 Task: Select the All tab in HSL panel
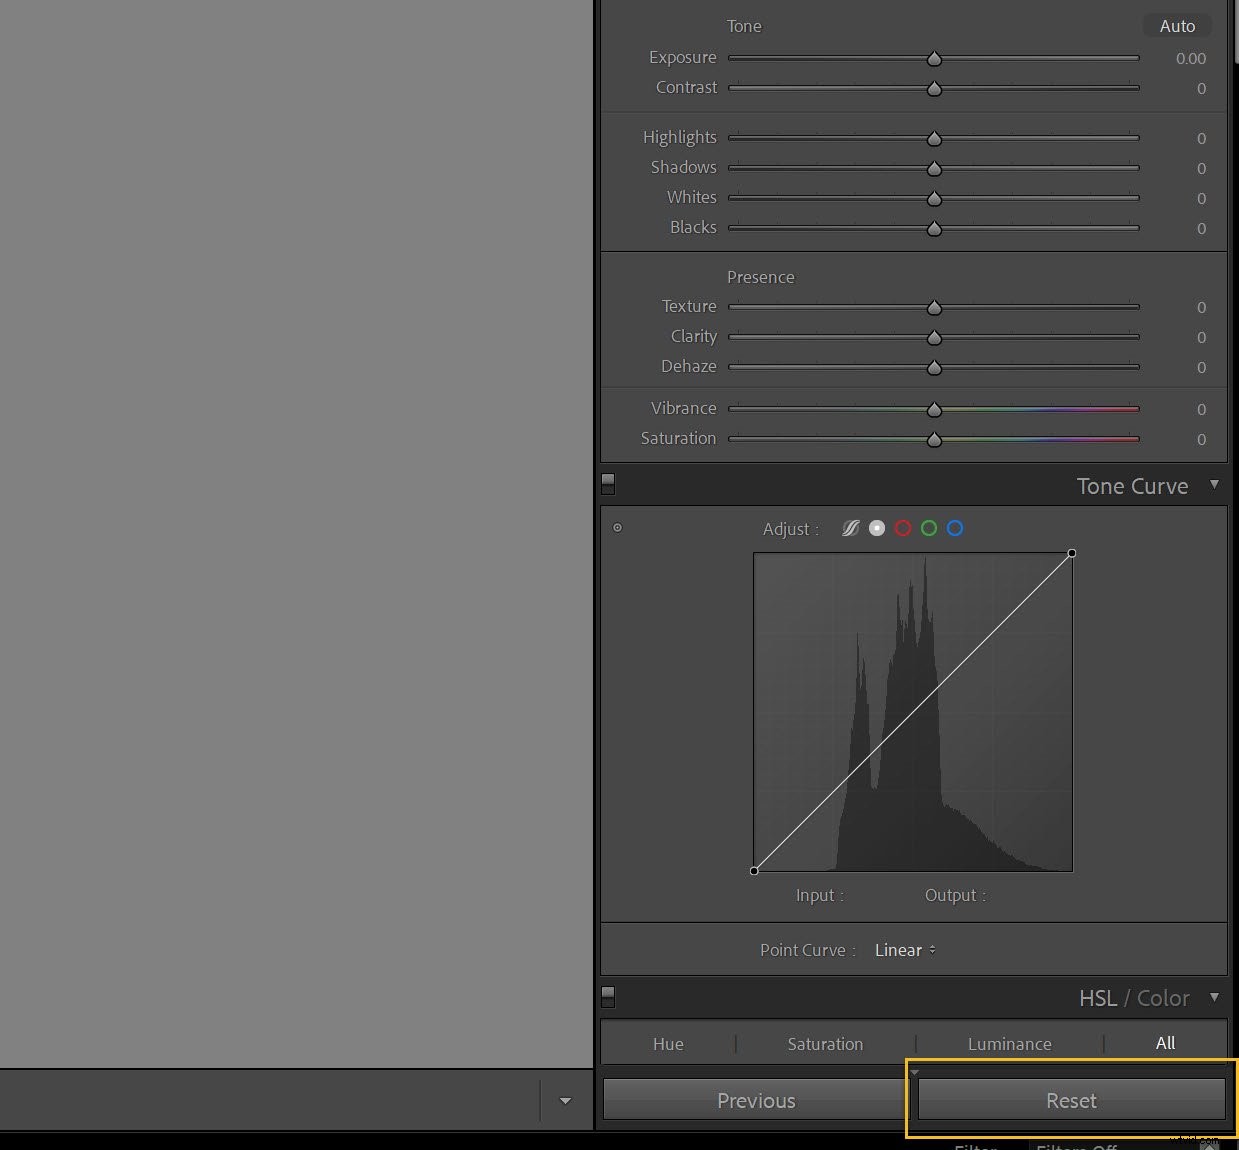tap(1165, 1043)
